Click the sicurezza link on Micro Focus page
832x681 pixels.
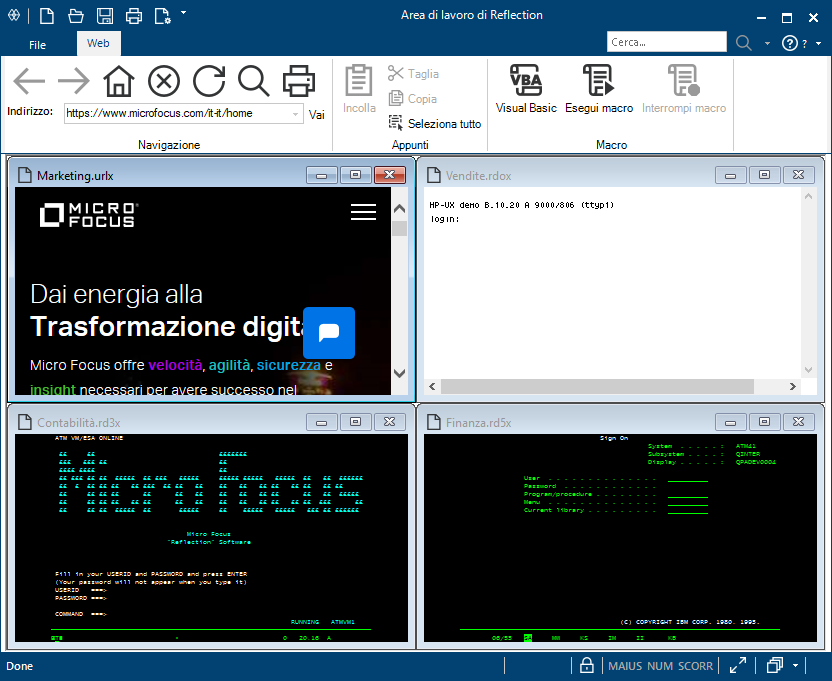coord(289,365)
